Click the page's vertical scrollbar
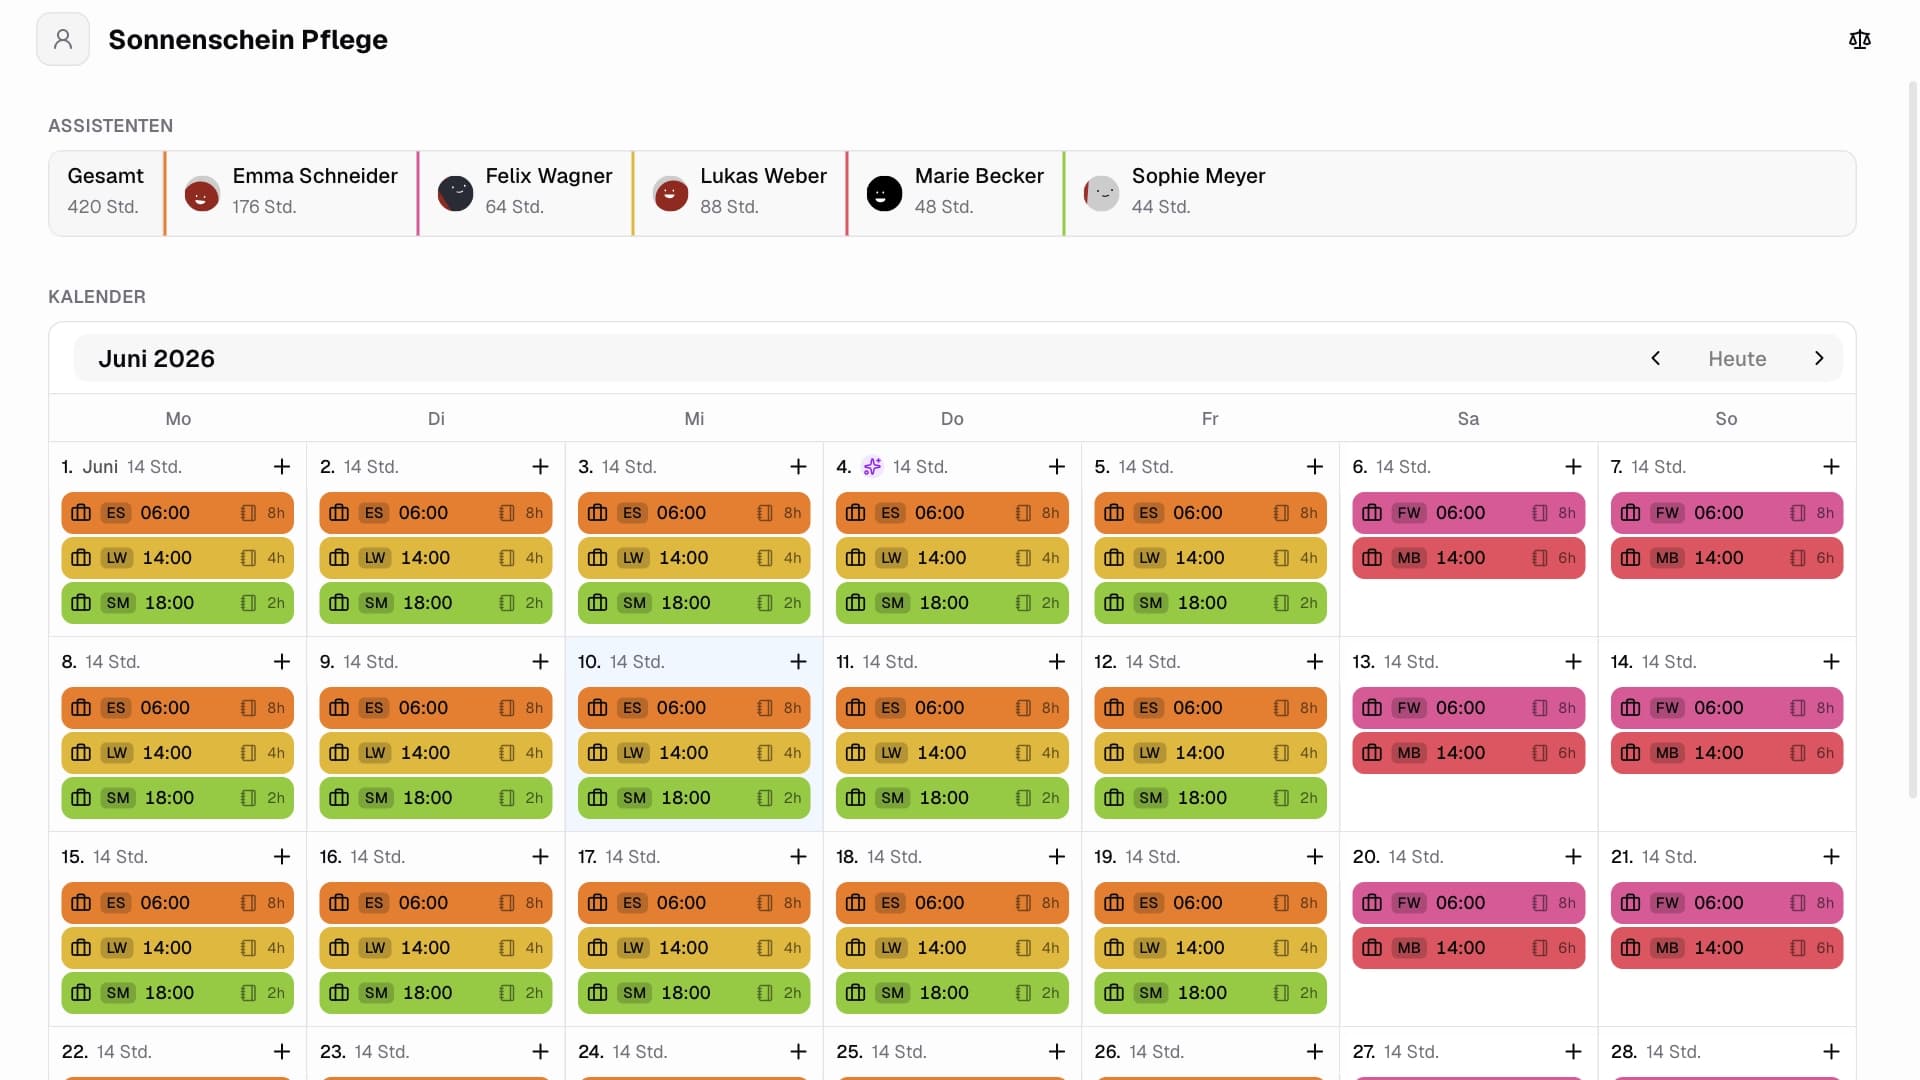The image size is (1920, 1080). click(1913, 440)
